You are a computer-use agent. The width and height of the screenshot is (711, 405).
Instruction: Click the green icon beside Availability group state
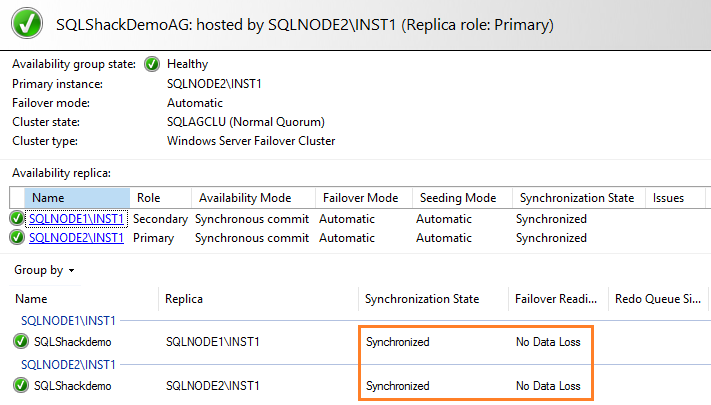click(152, 64)
